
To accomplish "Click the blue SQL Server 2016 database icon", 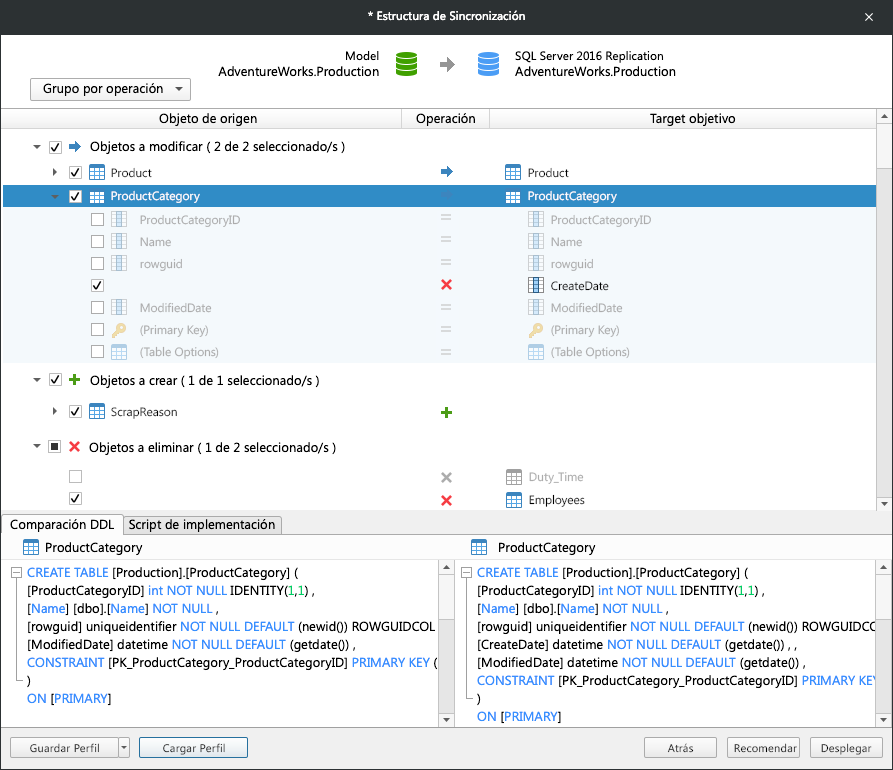I will click(x=488, y=64).
